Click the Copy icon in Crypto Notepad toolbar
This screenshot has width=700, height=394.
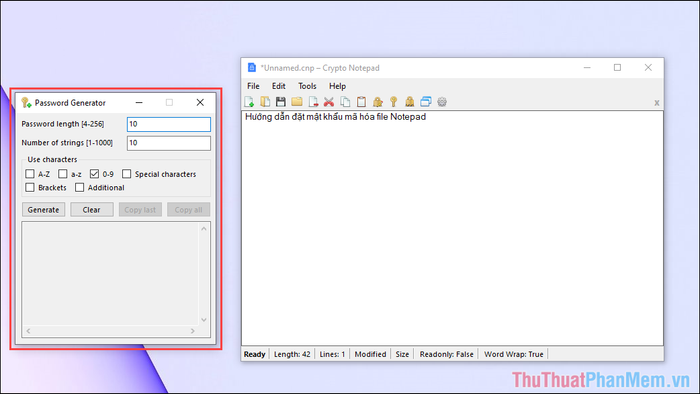point(345,102)
